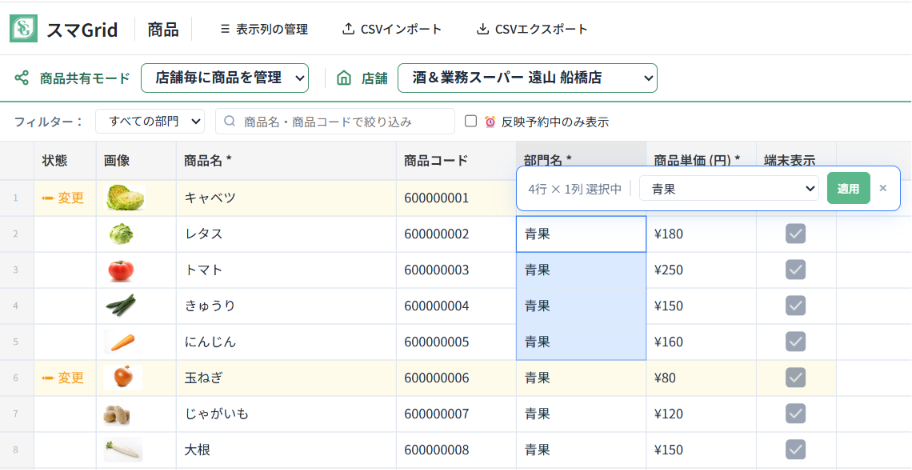Open the すべての部門 filter dropdown

[150, 122]
